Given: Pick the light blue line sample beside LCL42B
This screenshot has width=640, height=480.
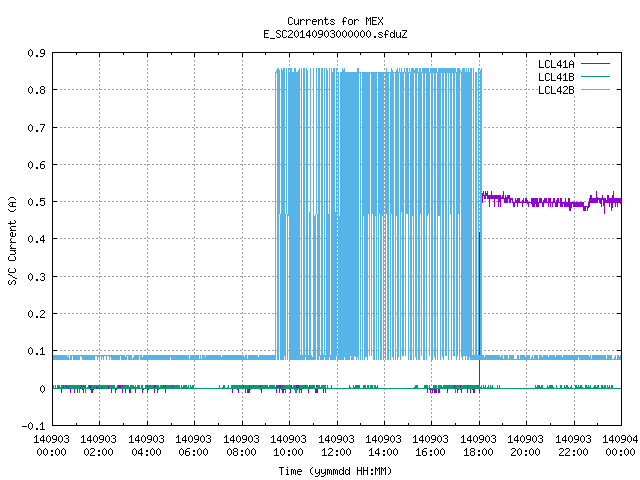Looking at the screenshot, I should (595, 89).
